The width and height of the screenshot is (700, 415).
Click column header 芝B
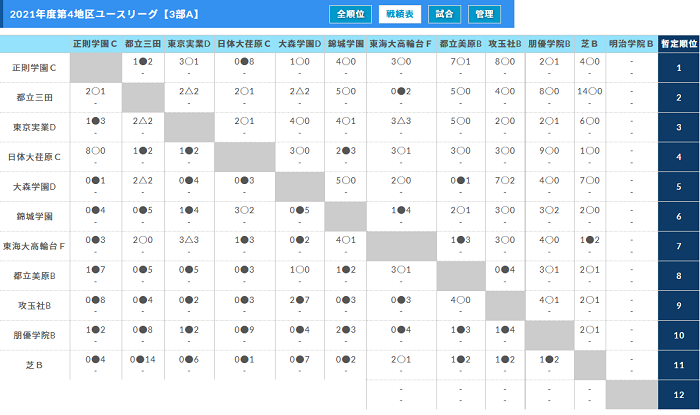pyautogui.click(x=589, y=44)
